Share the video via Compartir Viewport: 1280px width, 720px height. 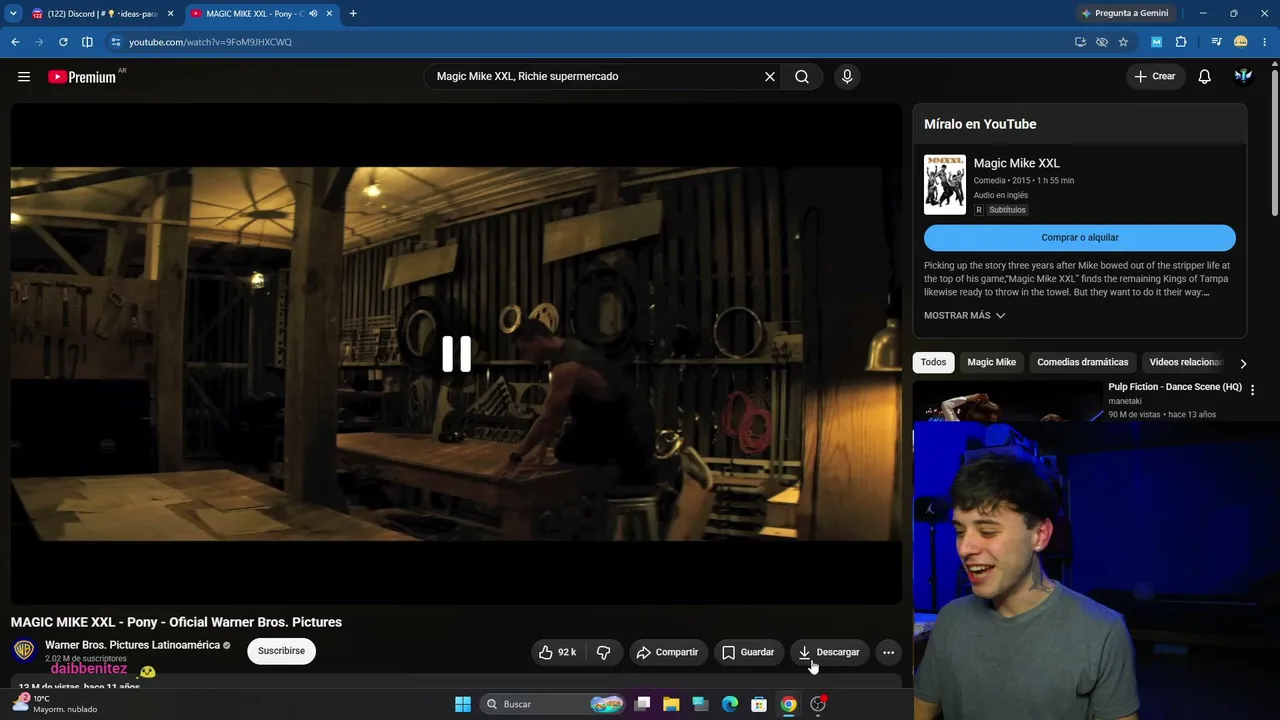[668, 652]
